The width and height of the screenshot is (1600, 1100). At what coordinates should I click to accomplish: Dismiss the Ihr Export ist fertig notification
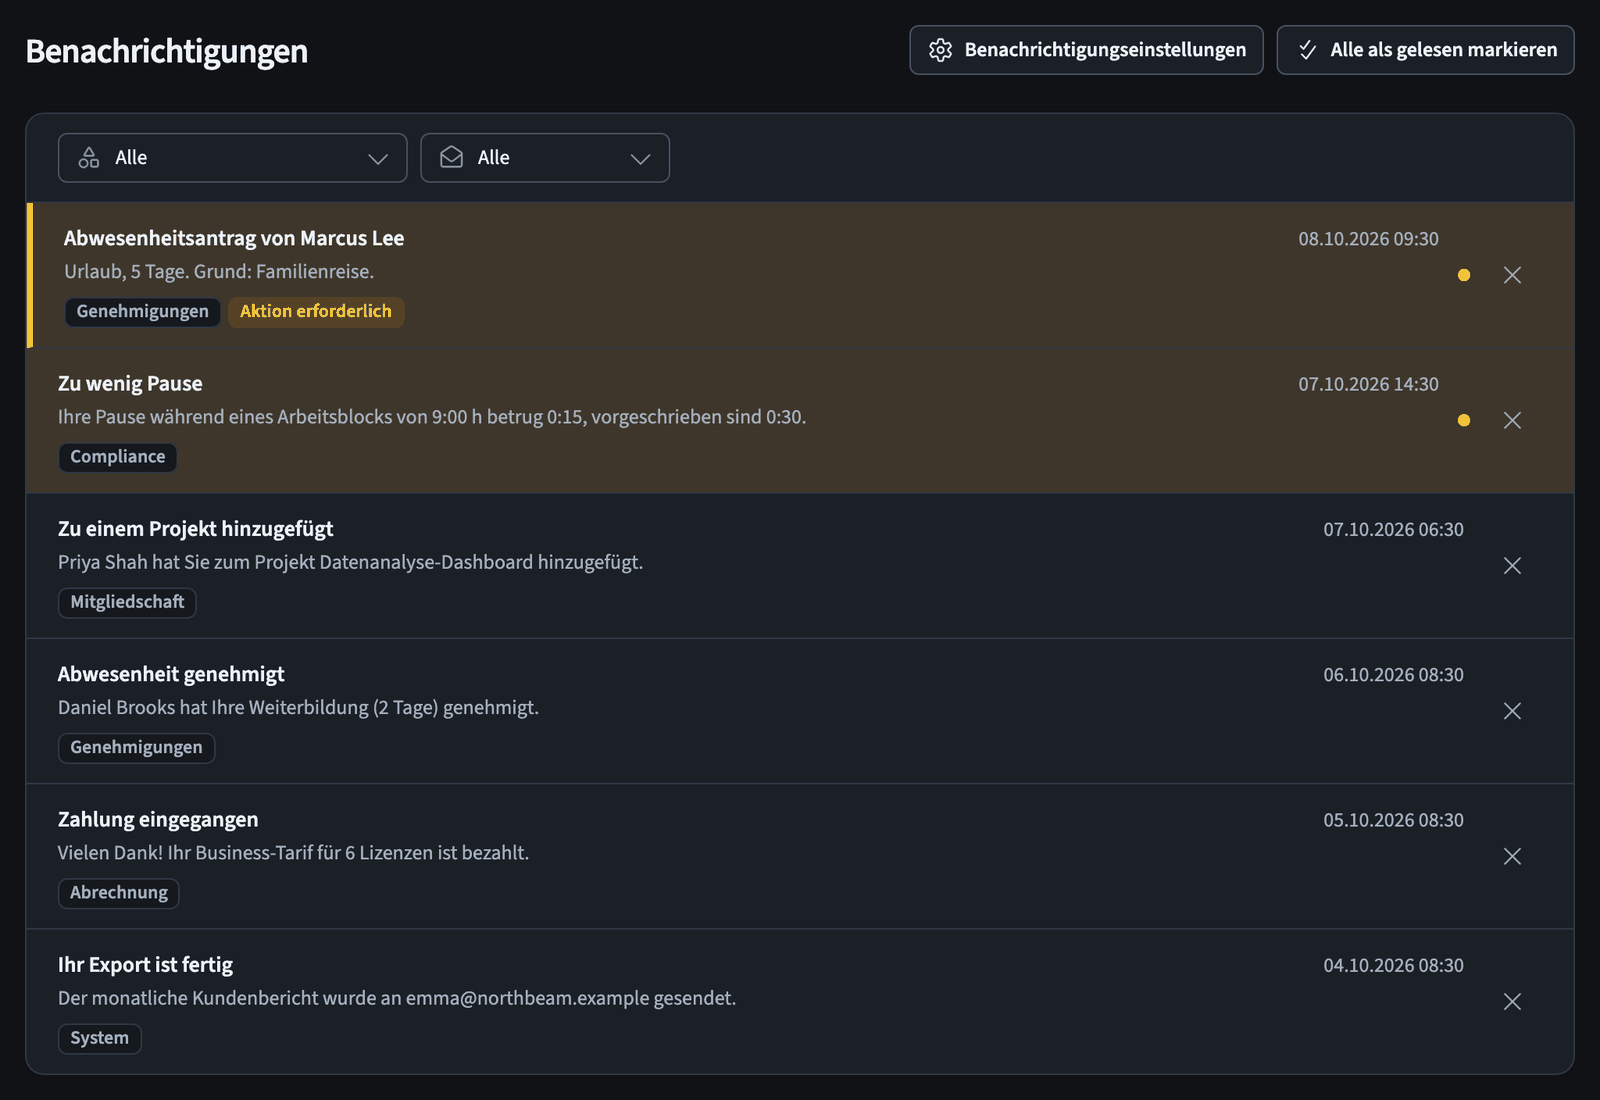(x=1512, y=1001)
